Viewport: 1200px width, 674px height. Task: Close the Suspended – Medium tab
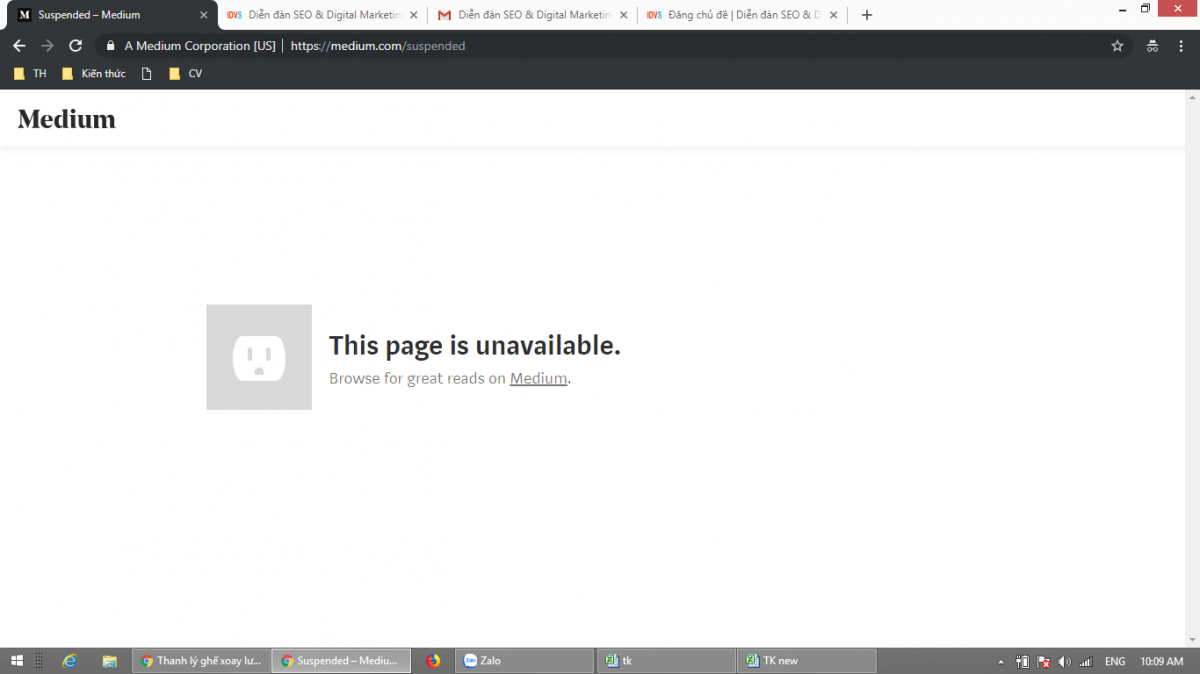click(x=204, y=15)
